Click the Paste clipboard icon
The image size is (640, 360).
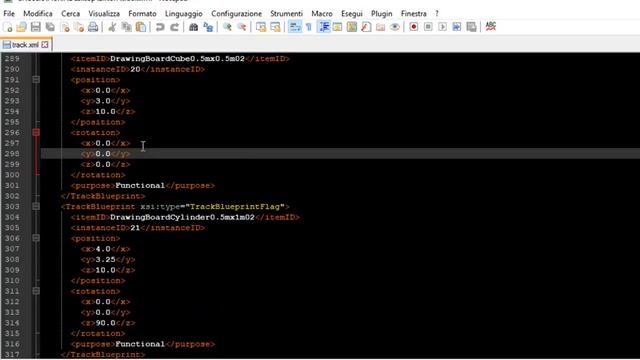(141, 27)
